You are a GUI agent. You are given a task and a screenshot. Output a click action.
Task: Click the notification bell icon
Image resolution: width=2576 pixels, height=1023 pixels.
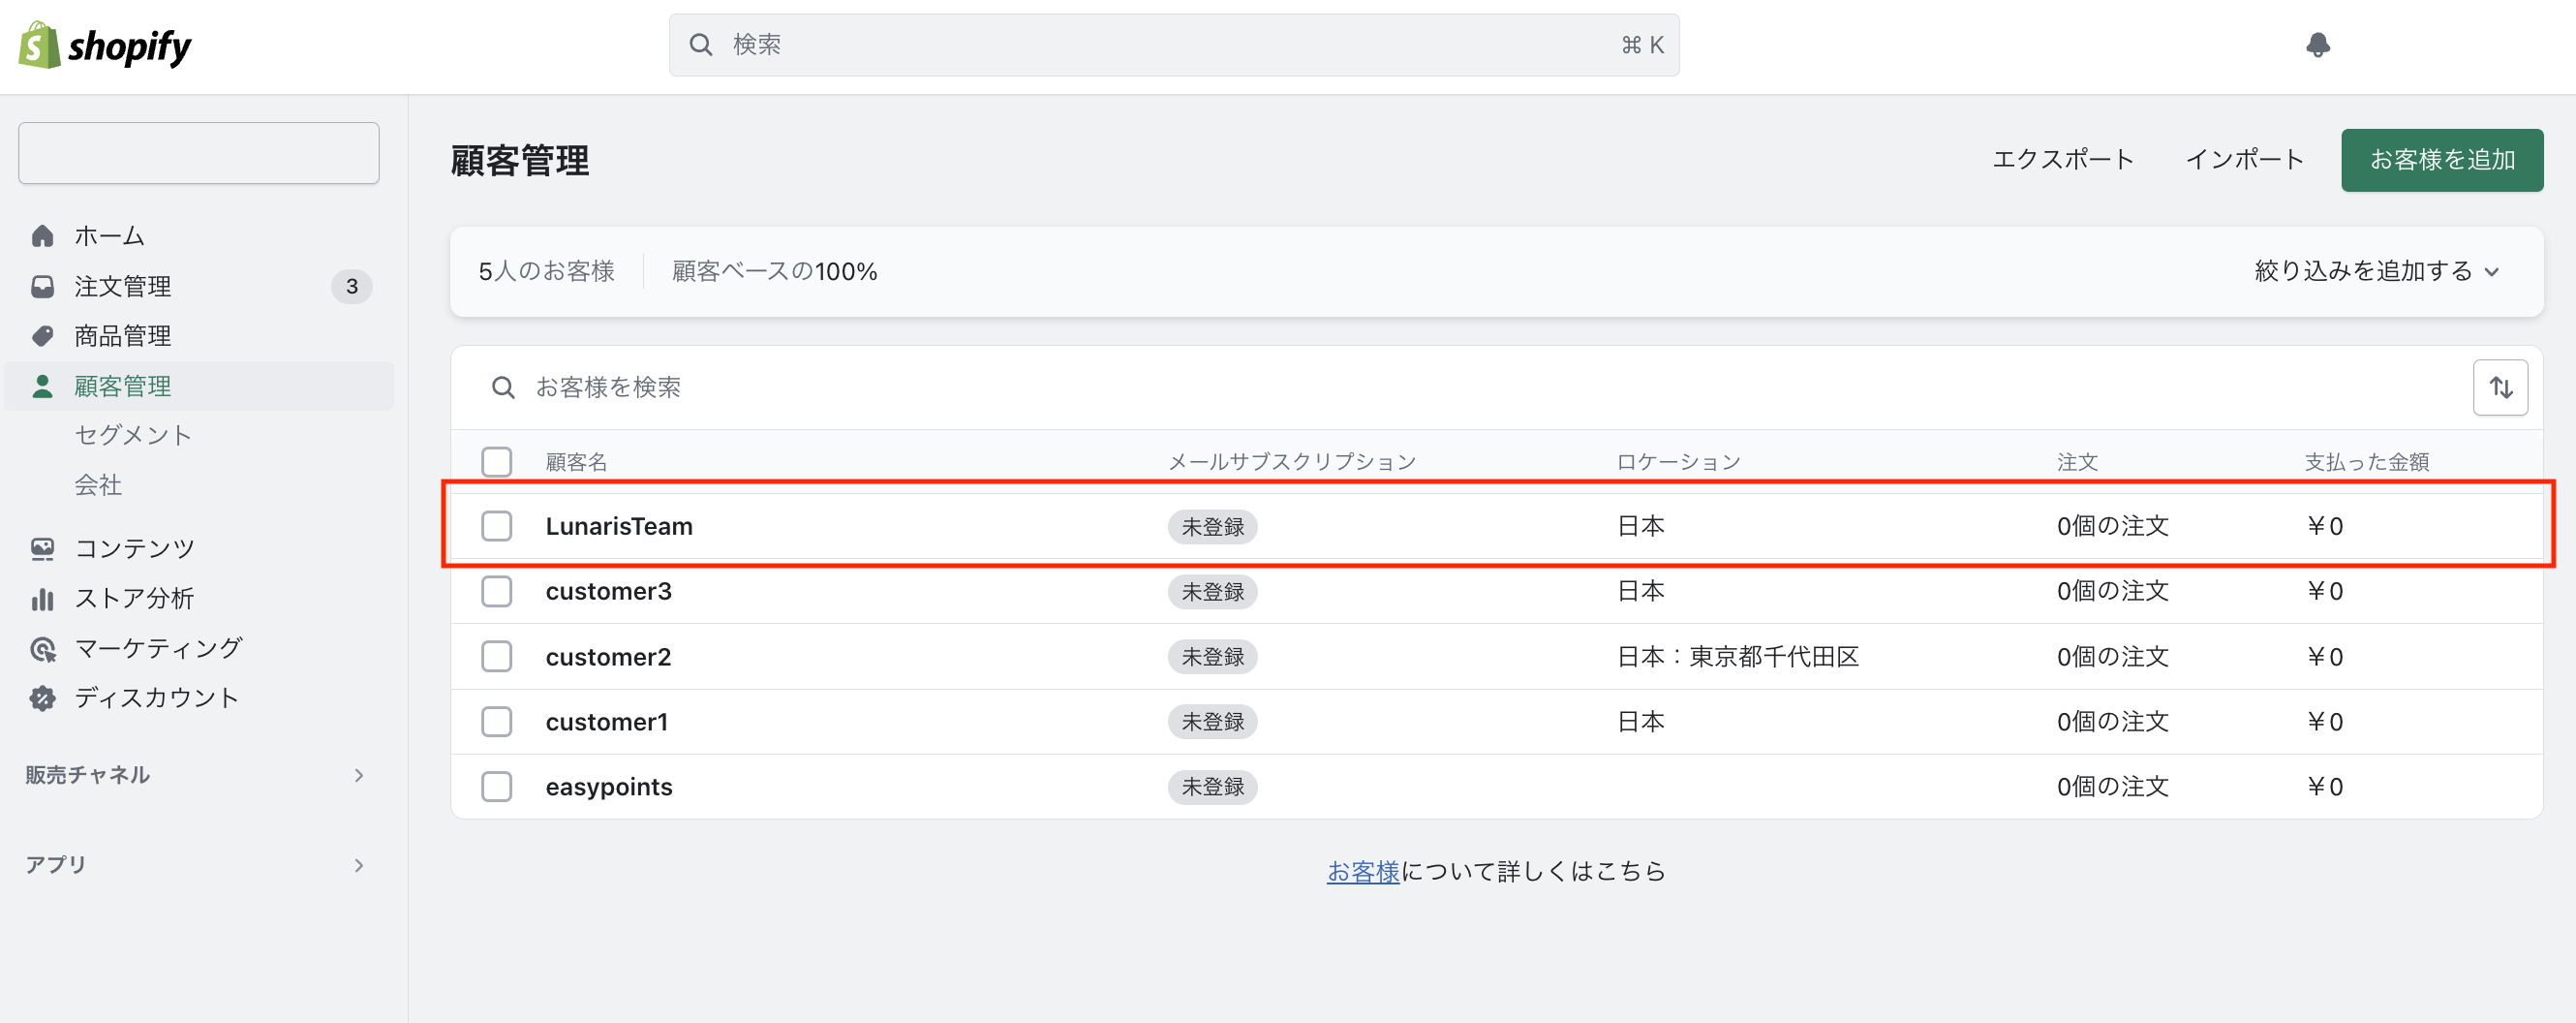(x=2317, y=46)
